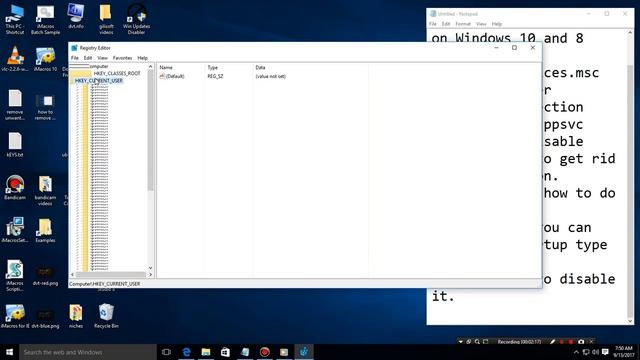
Task: Launch Win Updates Disabler shortcut
Action: (x=136, y=19)
